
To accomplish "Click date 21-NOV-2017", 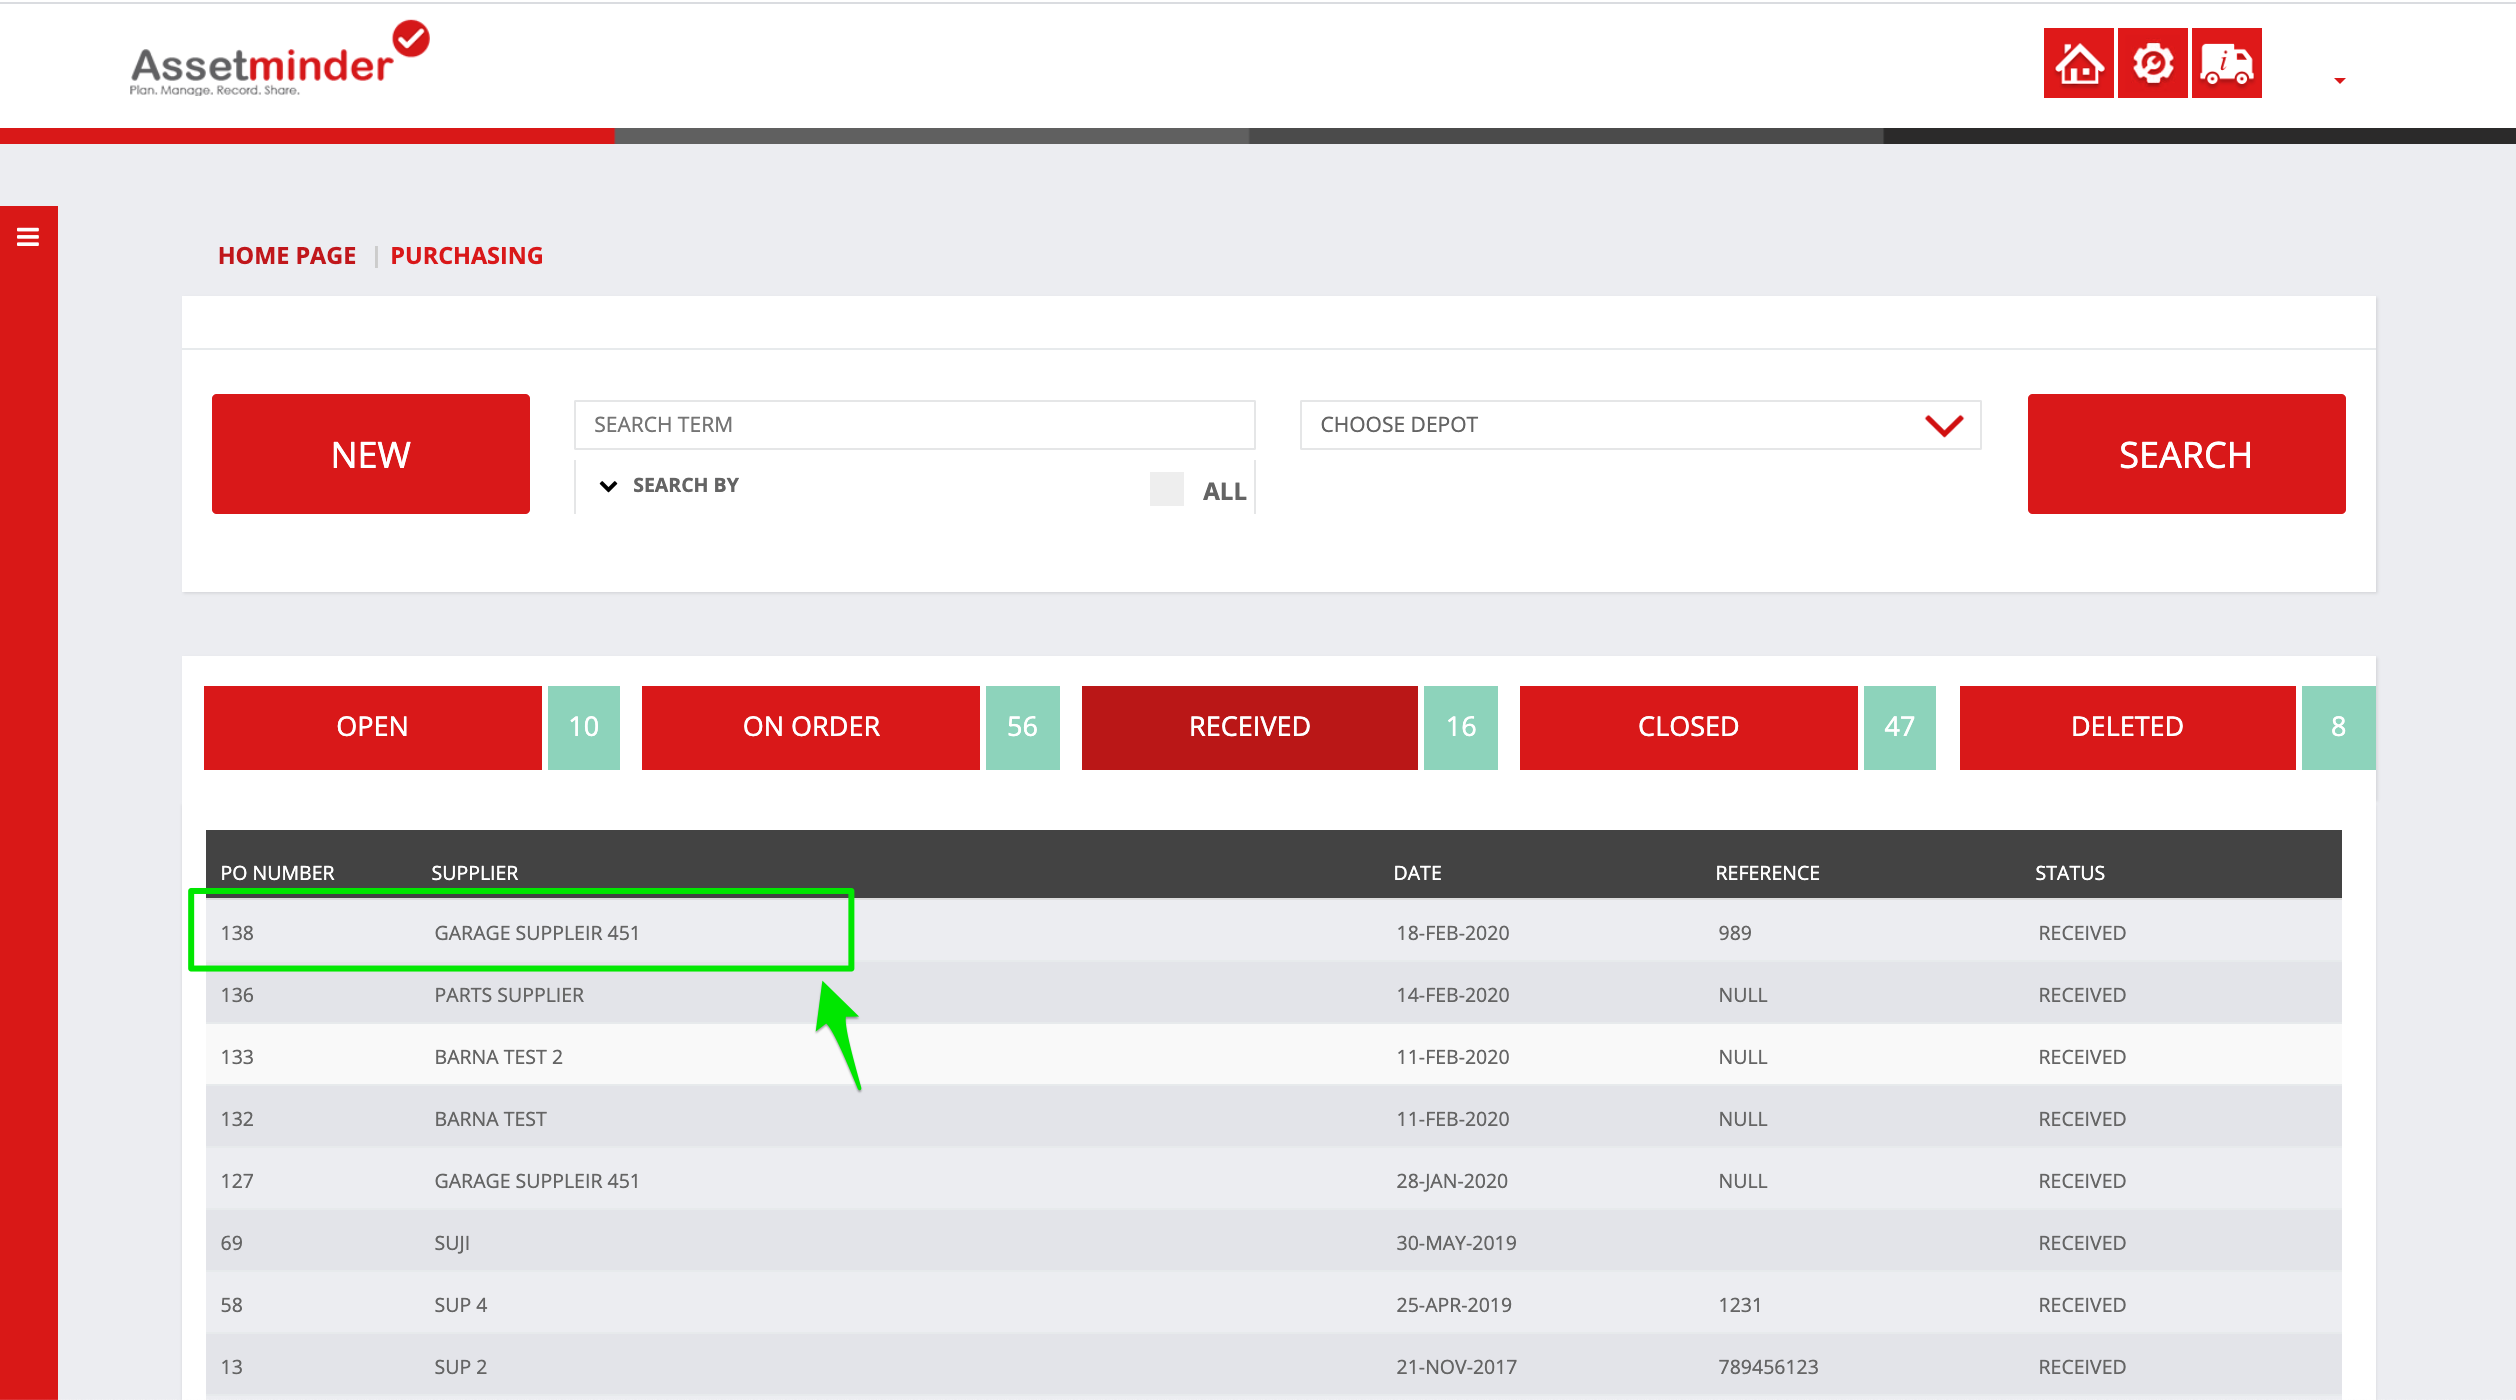I will tap(1456, 1367).
